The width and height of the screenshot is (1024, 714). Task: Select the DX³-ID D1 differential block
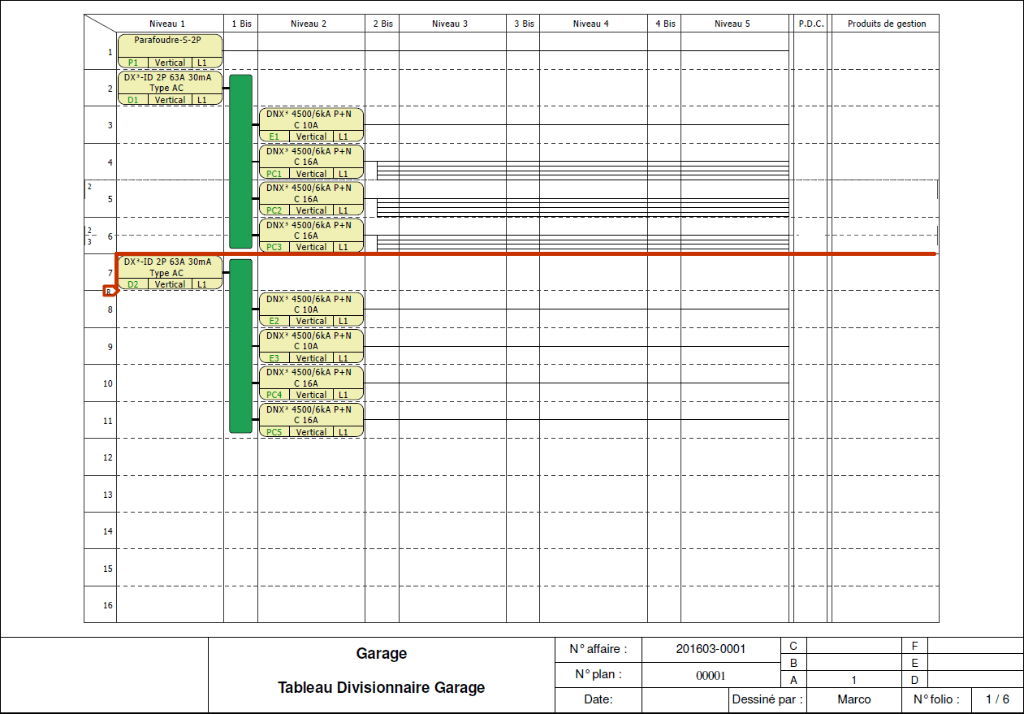point(170,88)
